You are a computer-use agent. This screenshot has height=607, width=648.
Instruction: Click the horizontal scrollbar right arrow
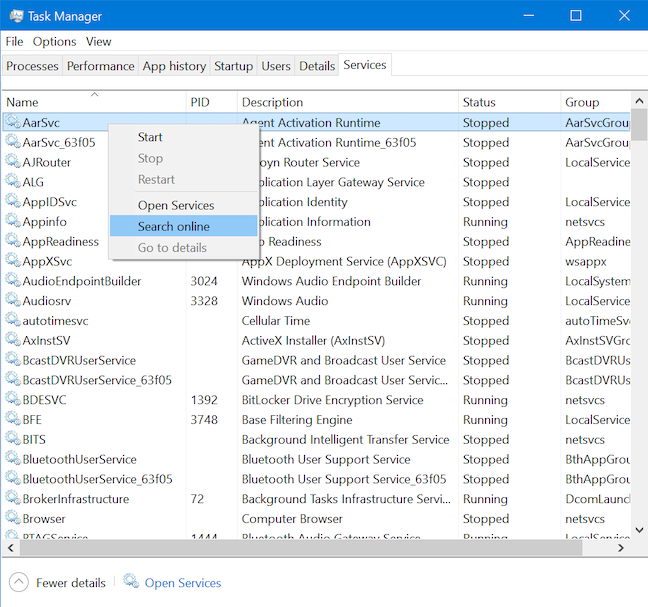coord(620,548)
